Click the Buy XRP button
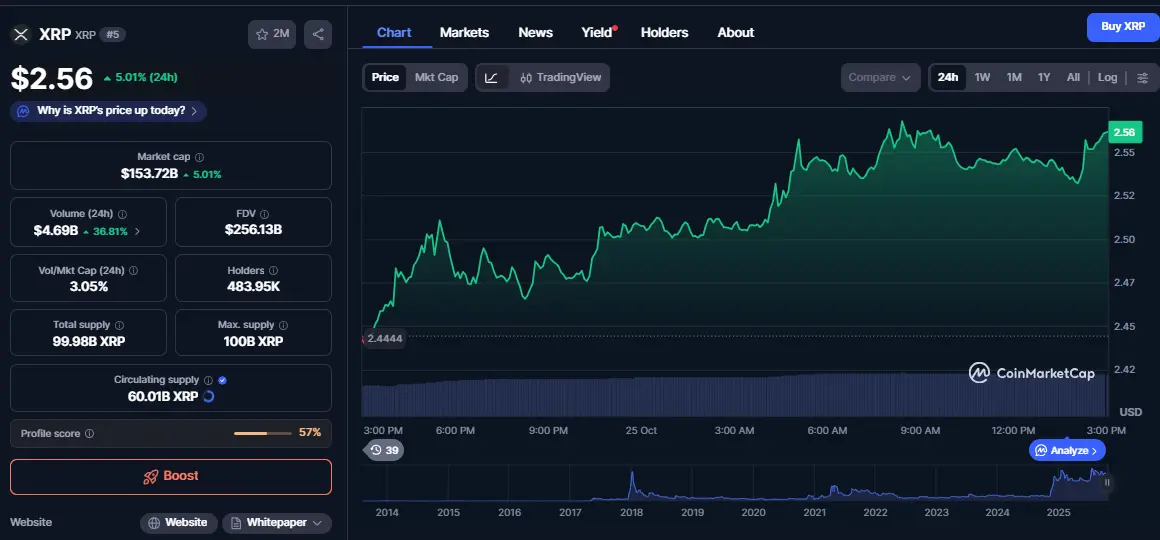Screen dimensions: 1160x540 click(x=1122, y=27)
